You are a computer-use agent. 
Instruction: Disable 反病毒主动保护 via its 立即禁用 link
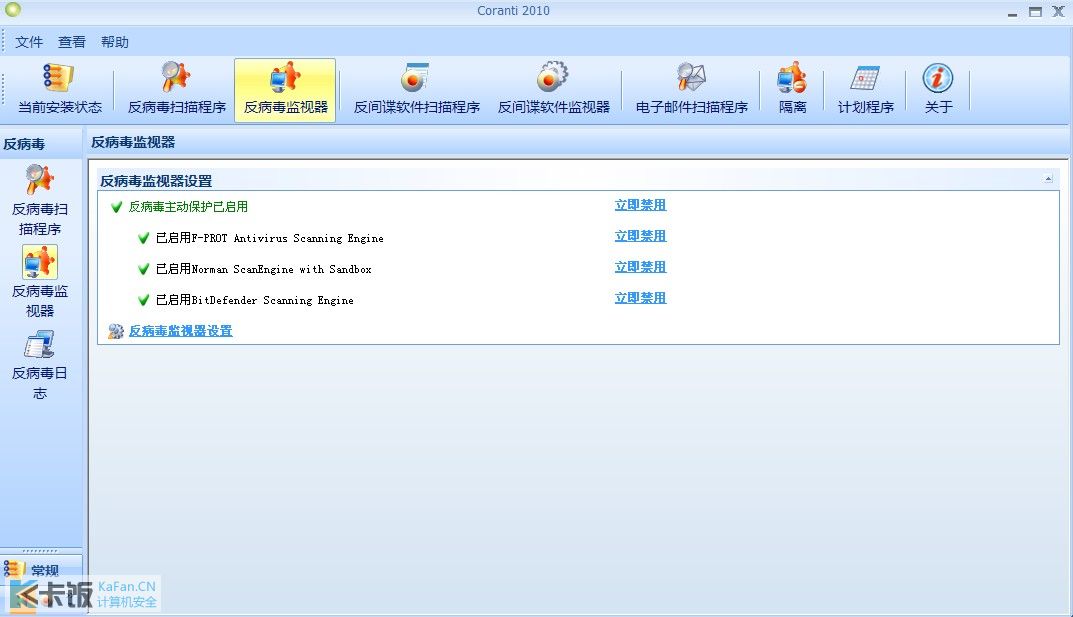click(640, 205)
